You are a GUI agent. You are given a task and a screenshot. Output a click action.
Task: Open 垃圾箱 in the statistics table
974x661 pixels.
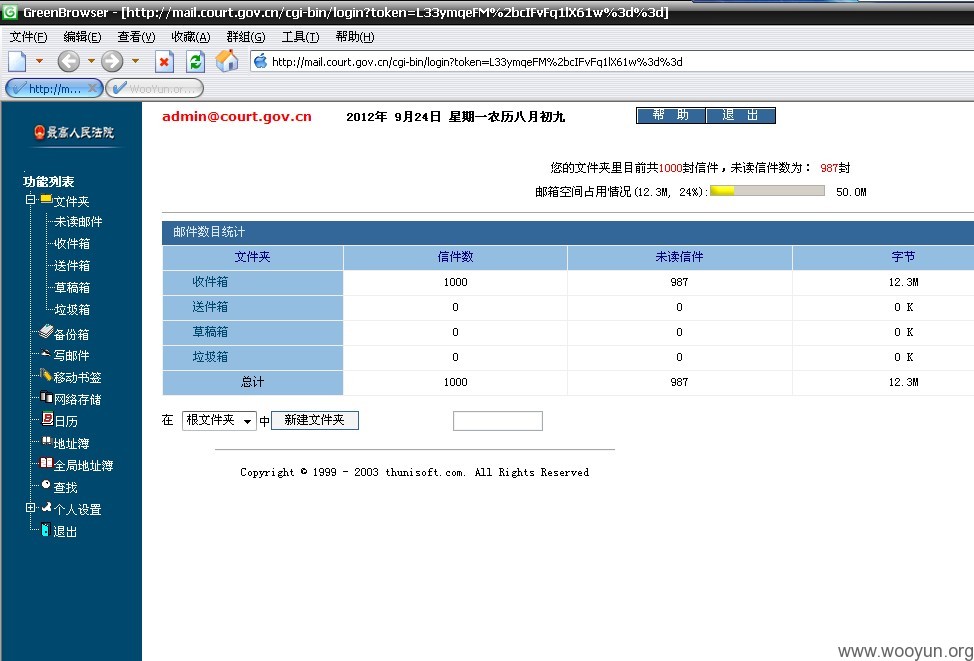[x=210, y=357]
